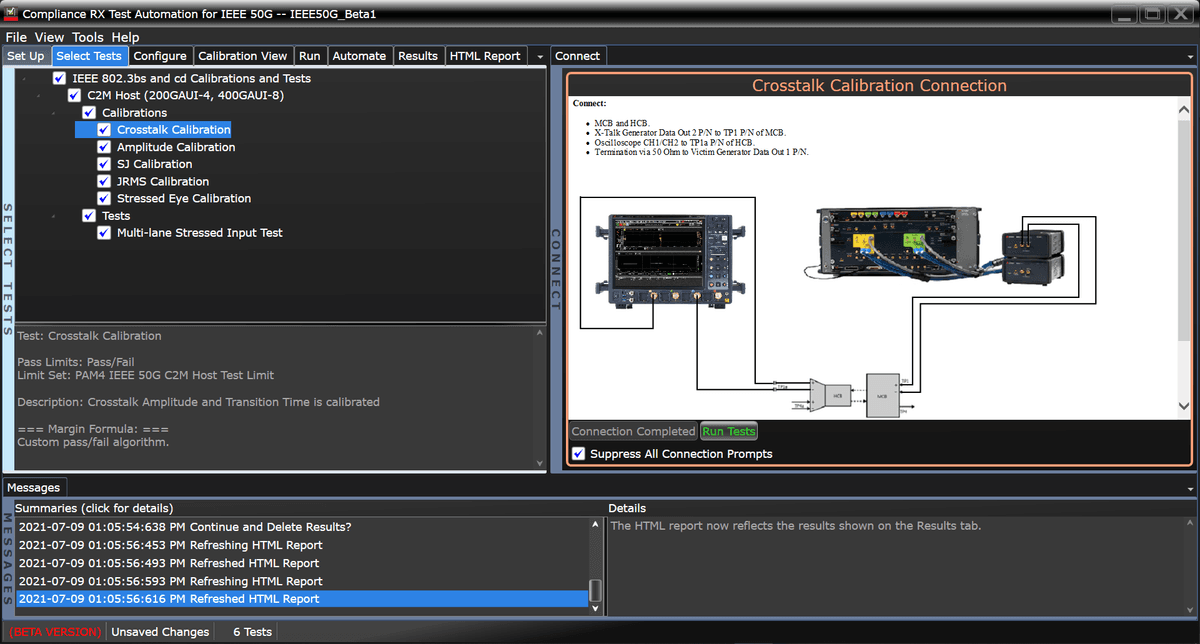Open the File menu

click(15, 36)
